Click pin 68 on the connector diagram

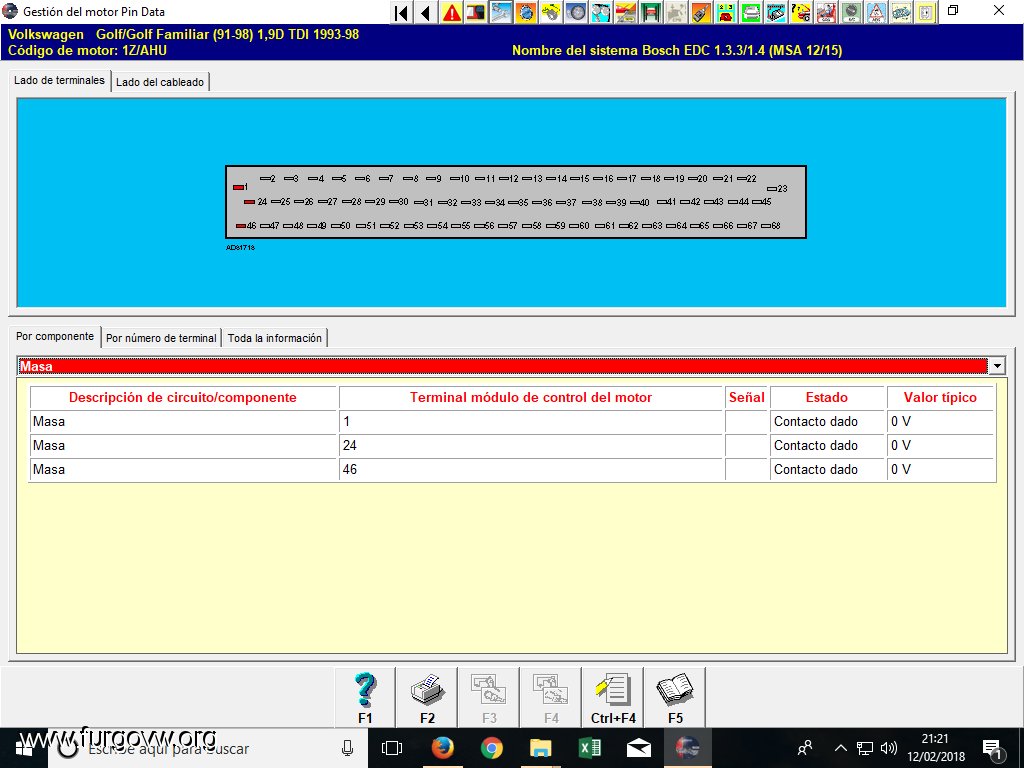click(x=771, y=226)
